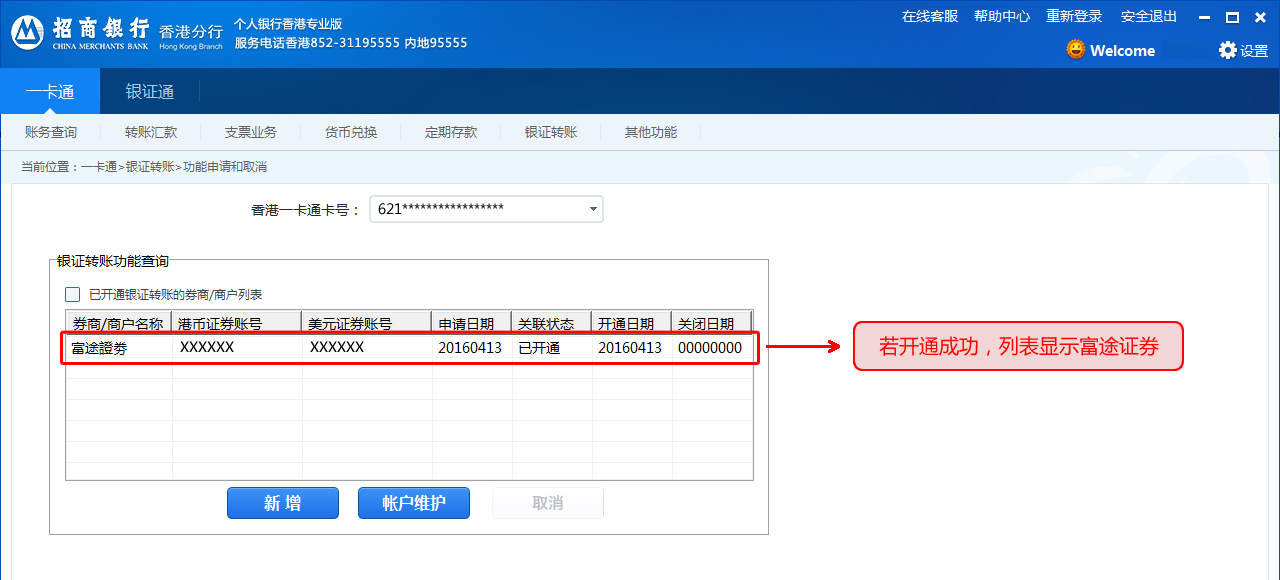
Task: Click the 00000000 close date cell
Action: (710, 348)
